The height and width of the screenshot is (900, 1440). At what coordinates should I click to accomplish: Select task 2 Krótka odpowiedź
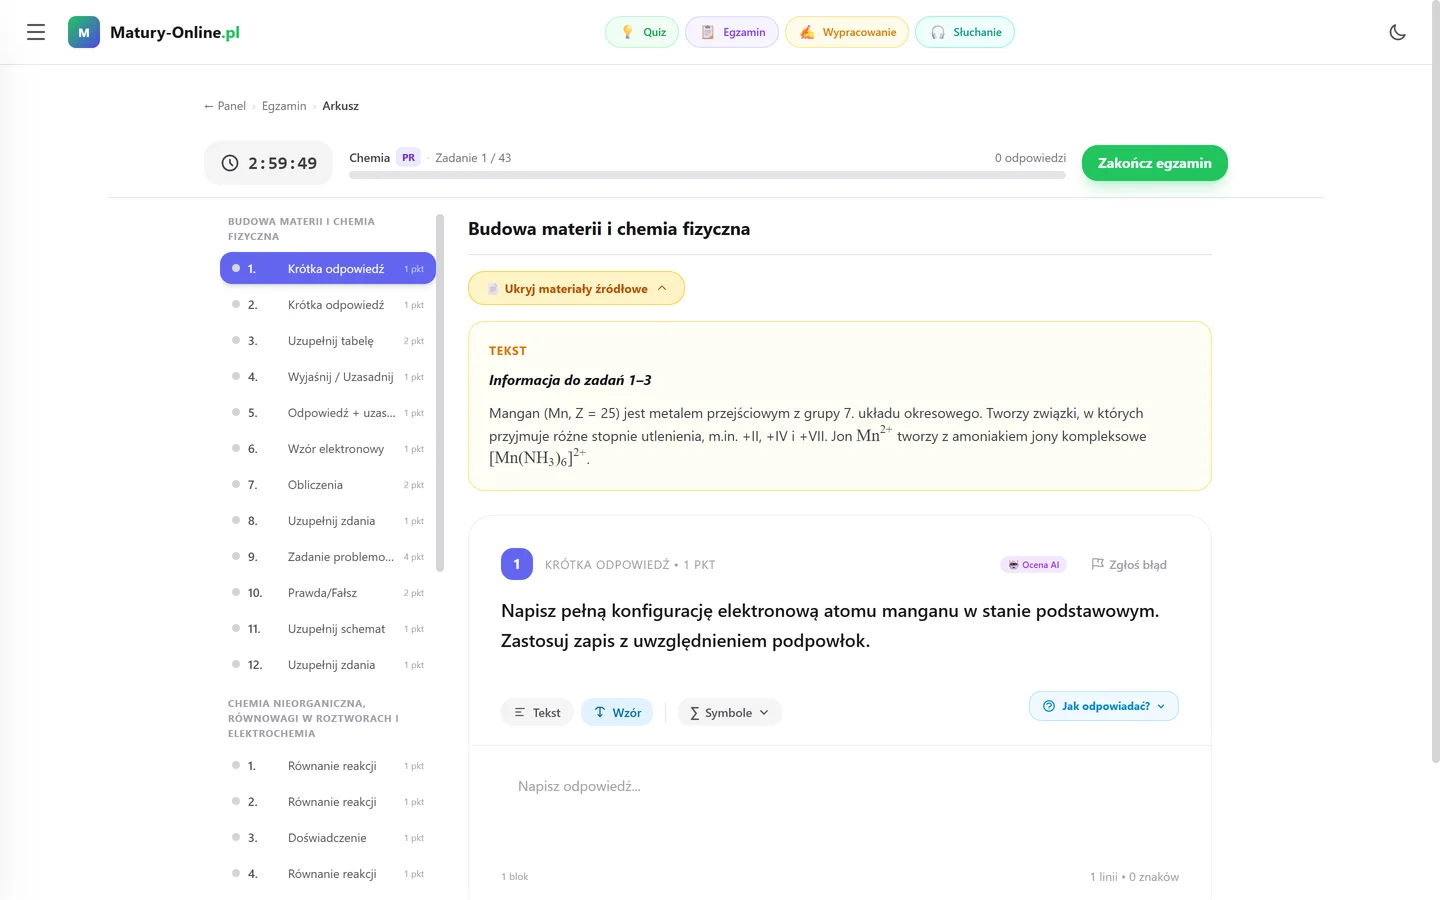click(x=328, y=305)
